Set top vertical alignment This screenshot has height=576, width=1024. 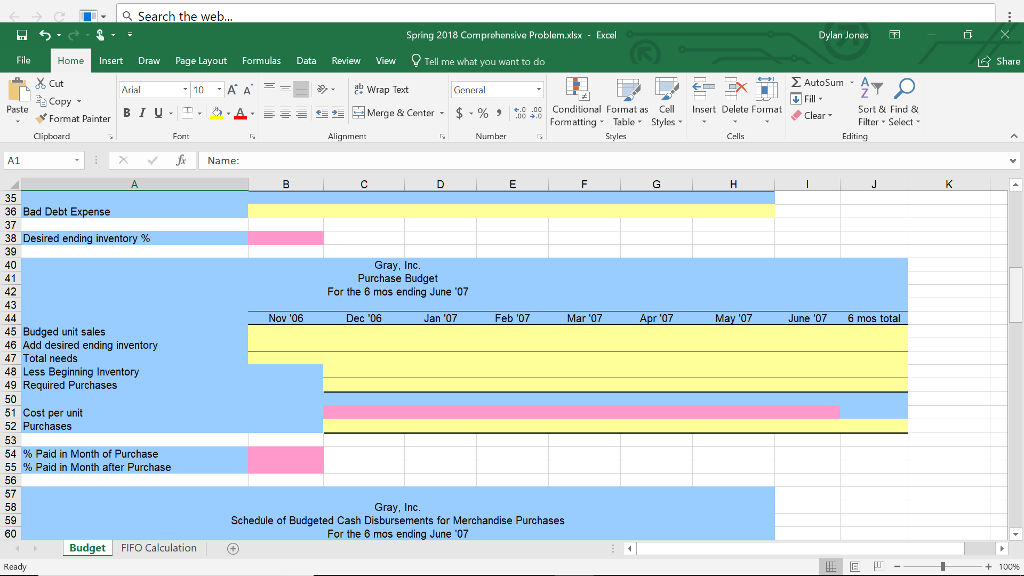point(269,89)
